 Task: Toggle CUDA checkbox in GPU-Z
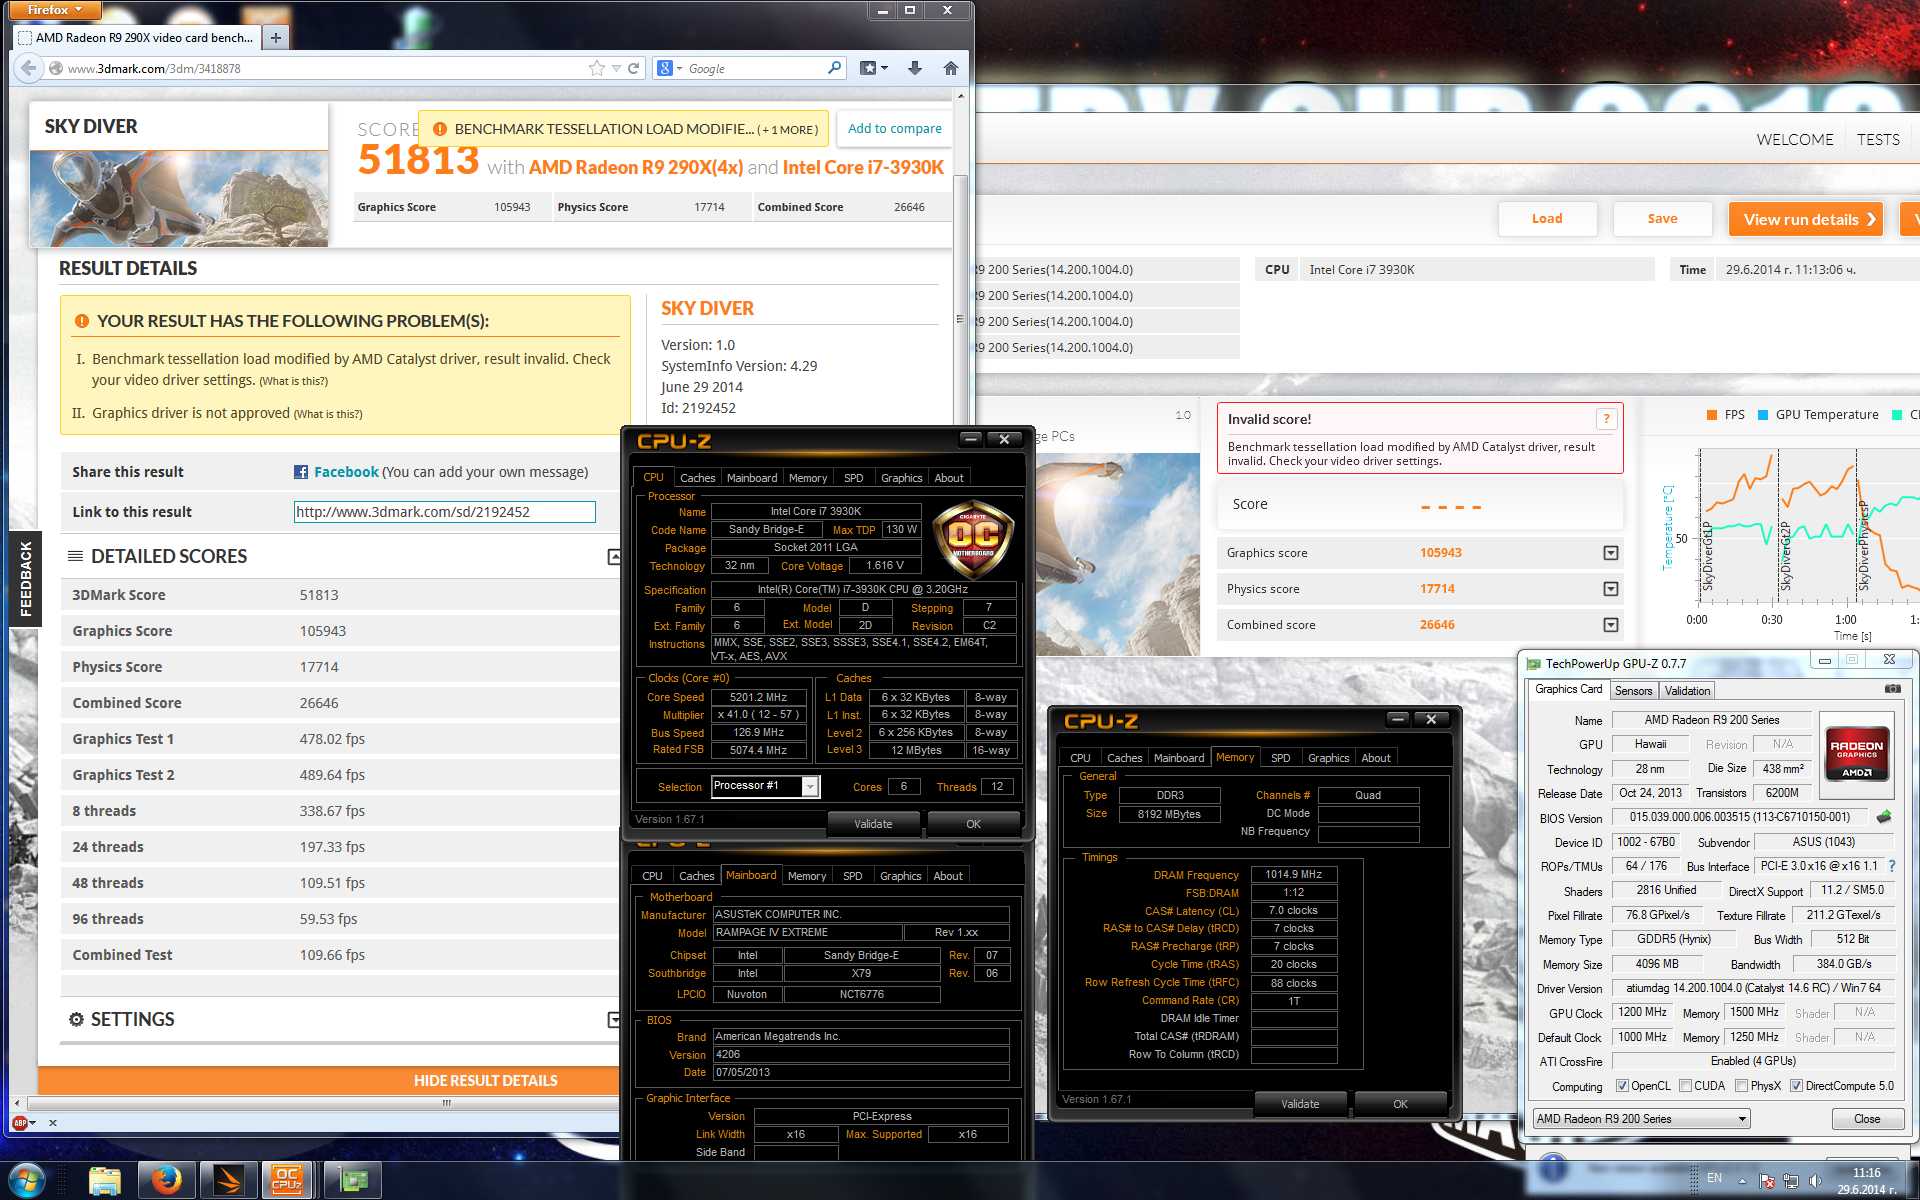tap(1686, 1086)
